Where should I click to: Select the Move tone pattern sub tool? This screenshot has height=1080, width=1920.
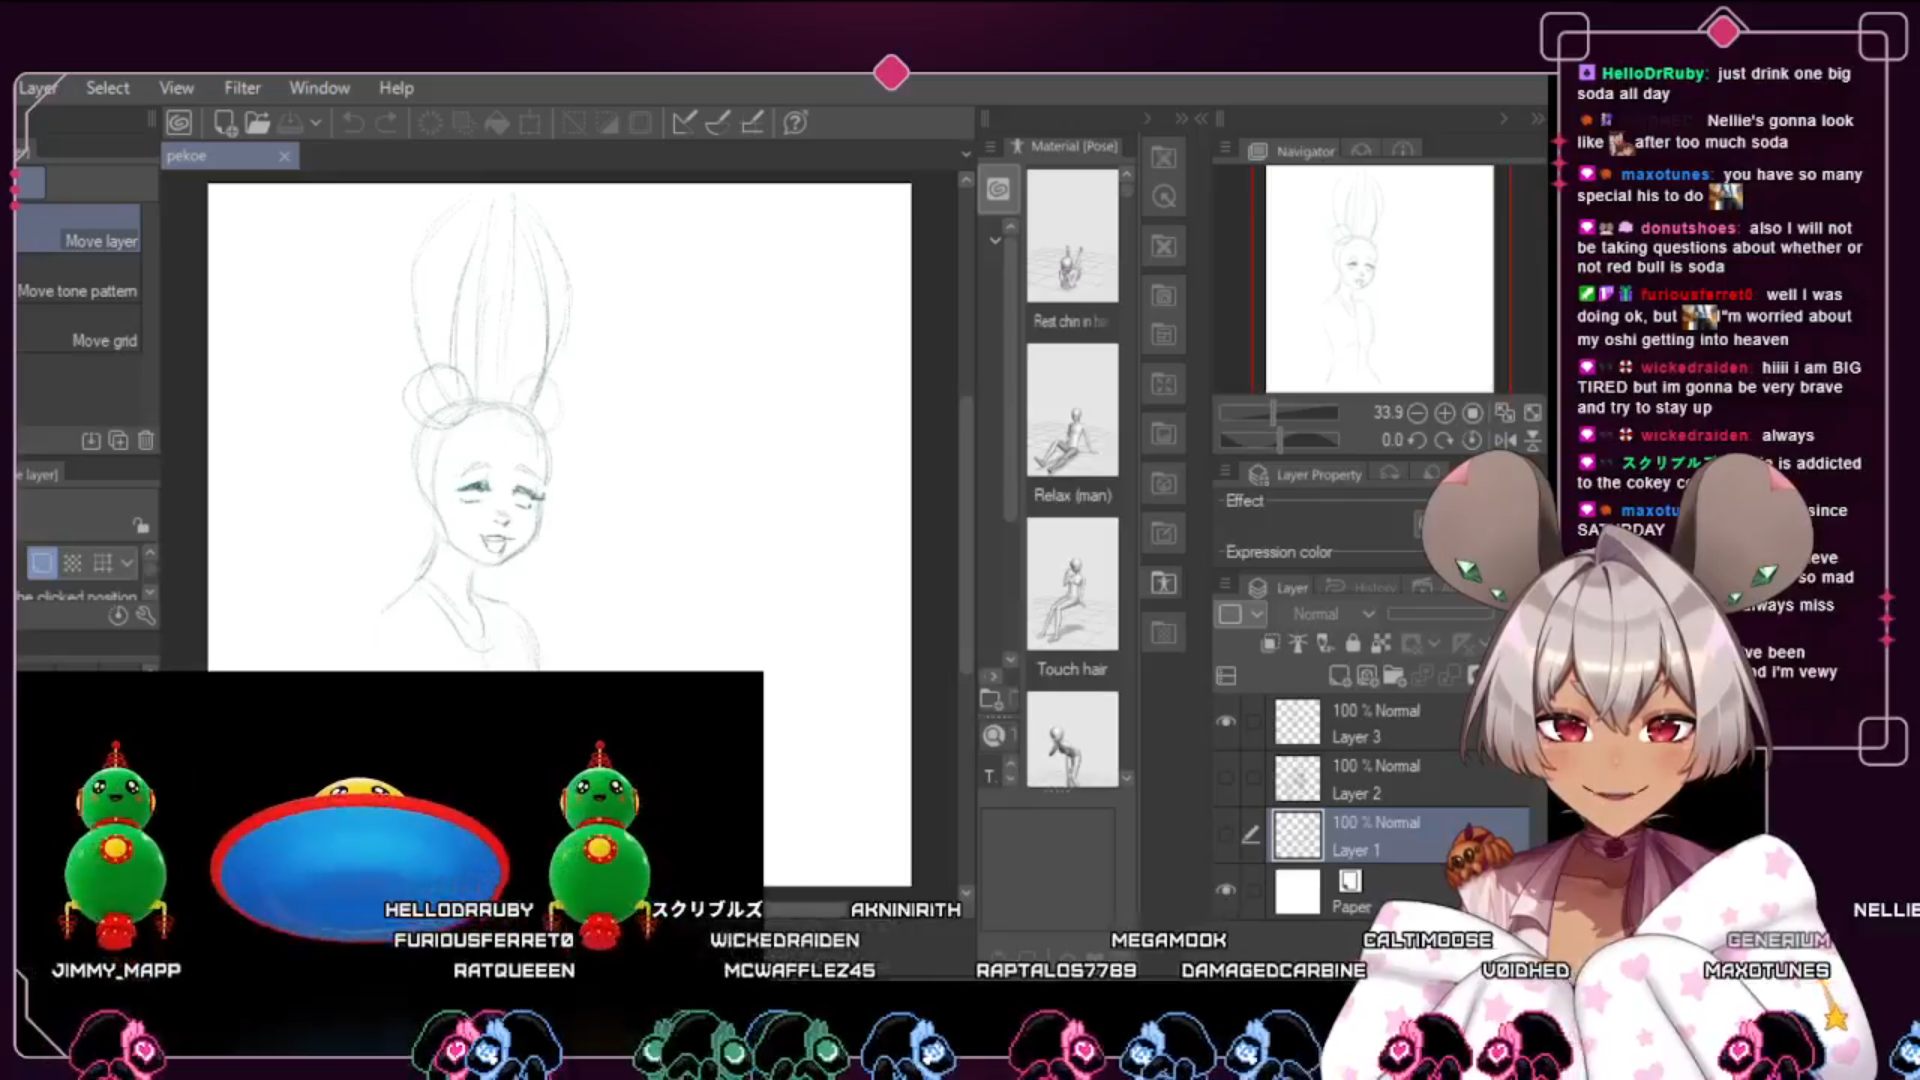coord(78,291)
